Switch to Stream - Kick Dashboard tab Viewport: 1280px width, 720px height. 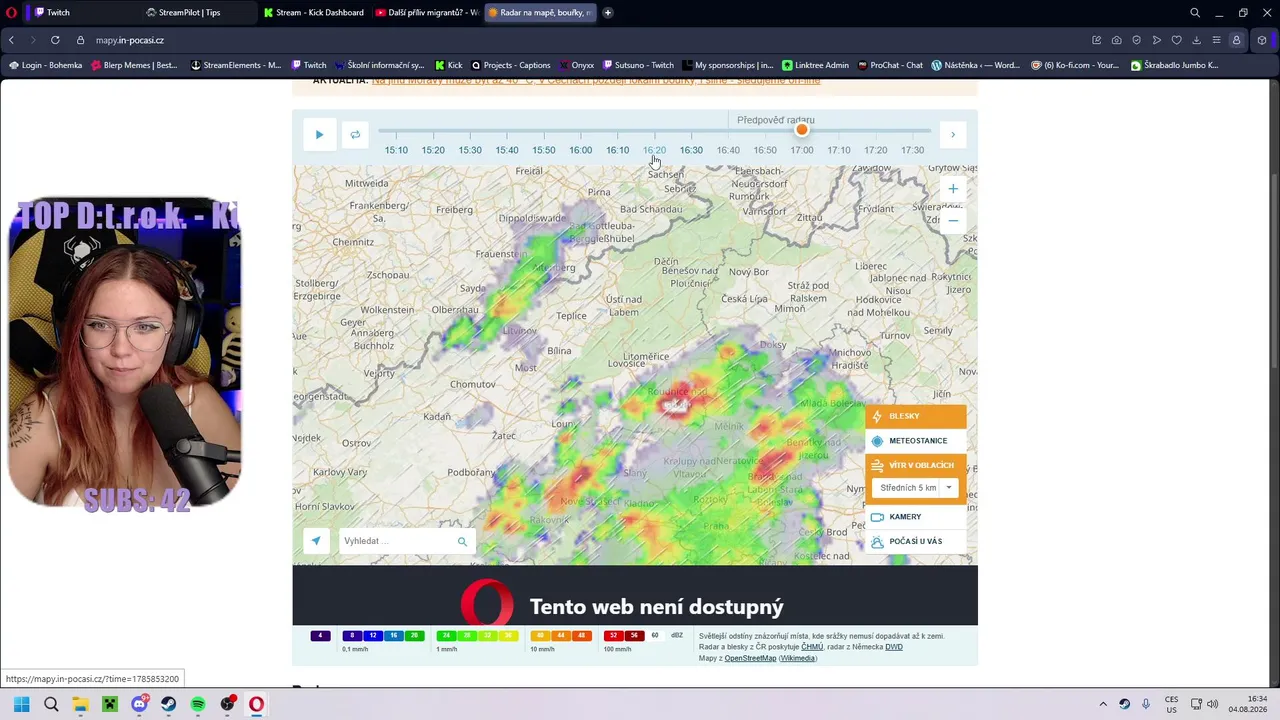(314, 13)
